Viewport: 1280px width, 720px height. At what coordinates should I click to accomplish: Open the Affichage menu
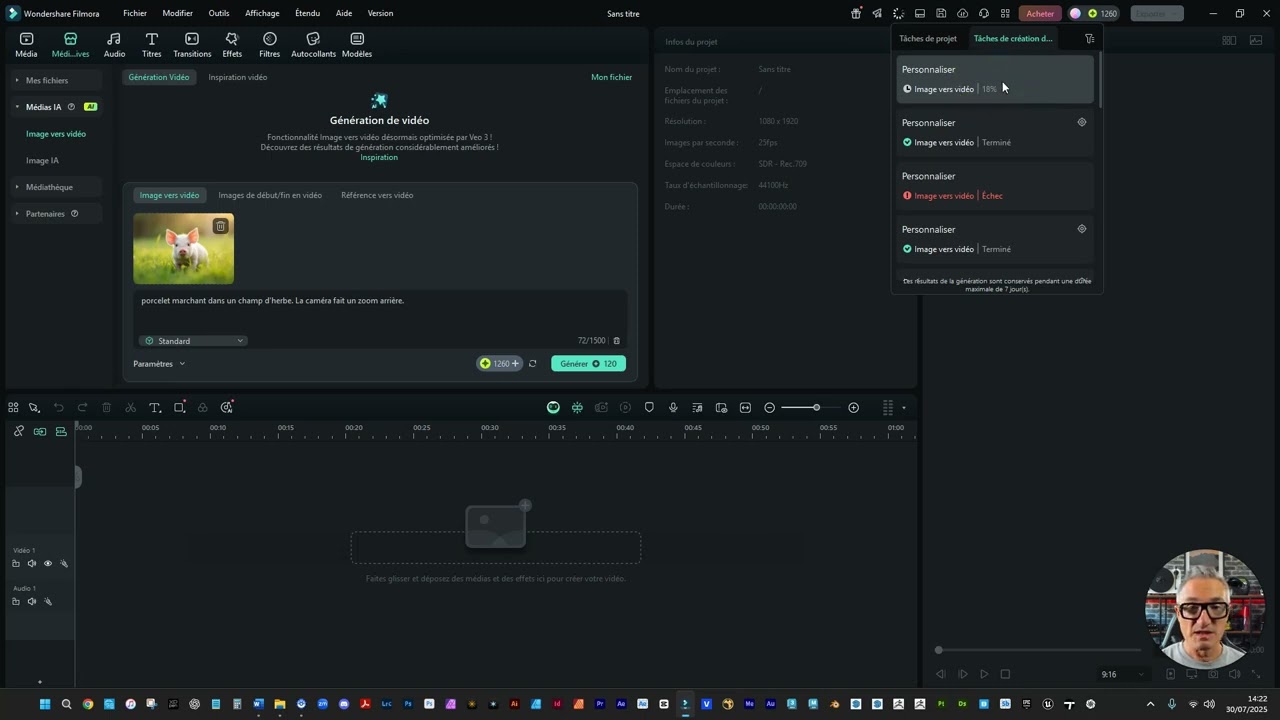pyautogui.click(x=262, y=13)
